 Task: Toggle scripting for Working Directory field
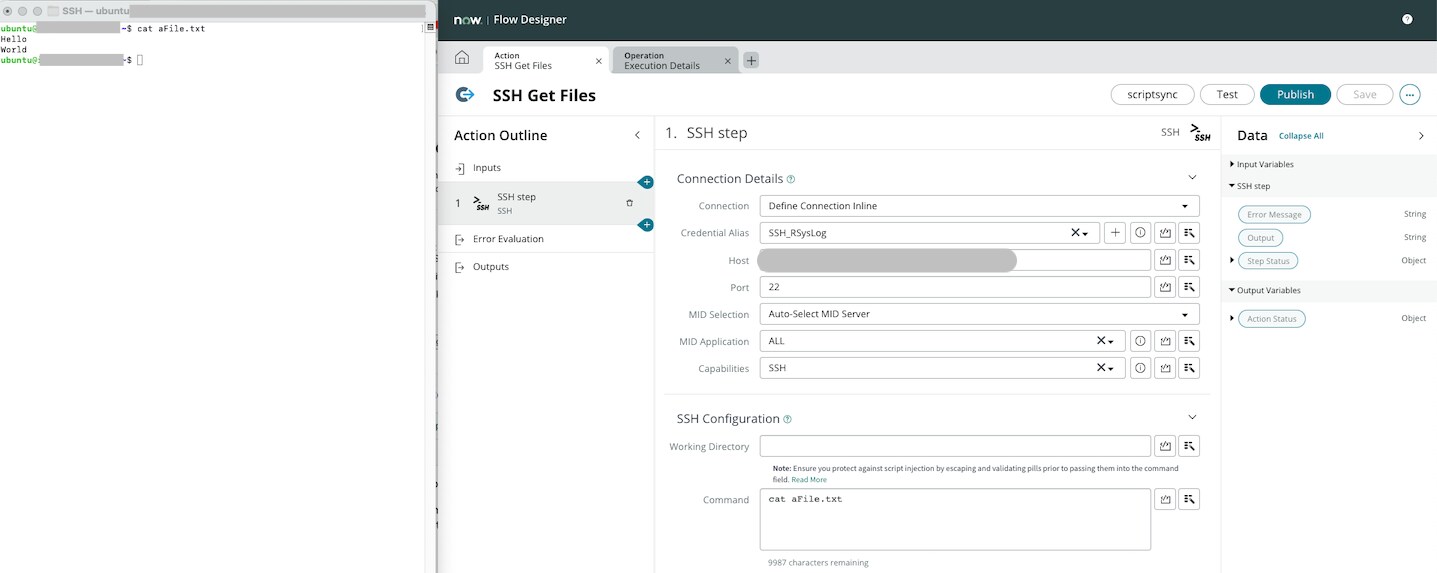[x=1164, y=446]
